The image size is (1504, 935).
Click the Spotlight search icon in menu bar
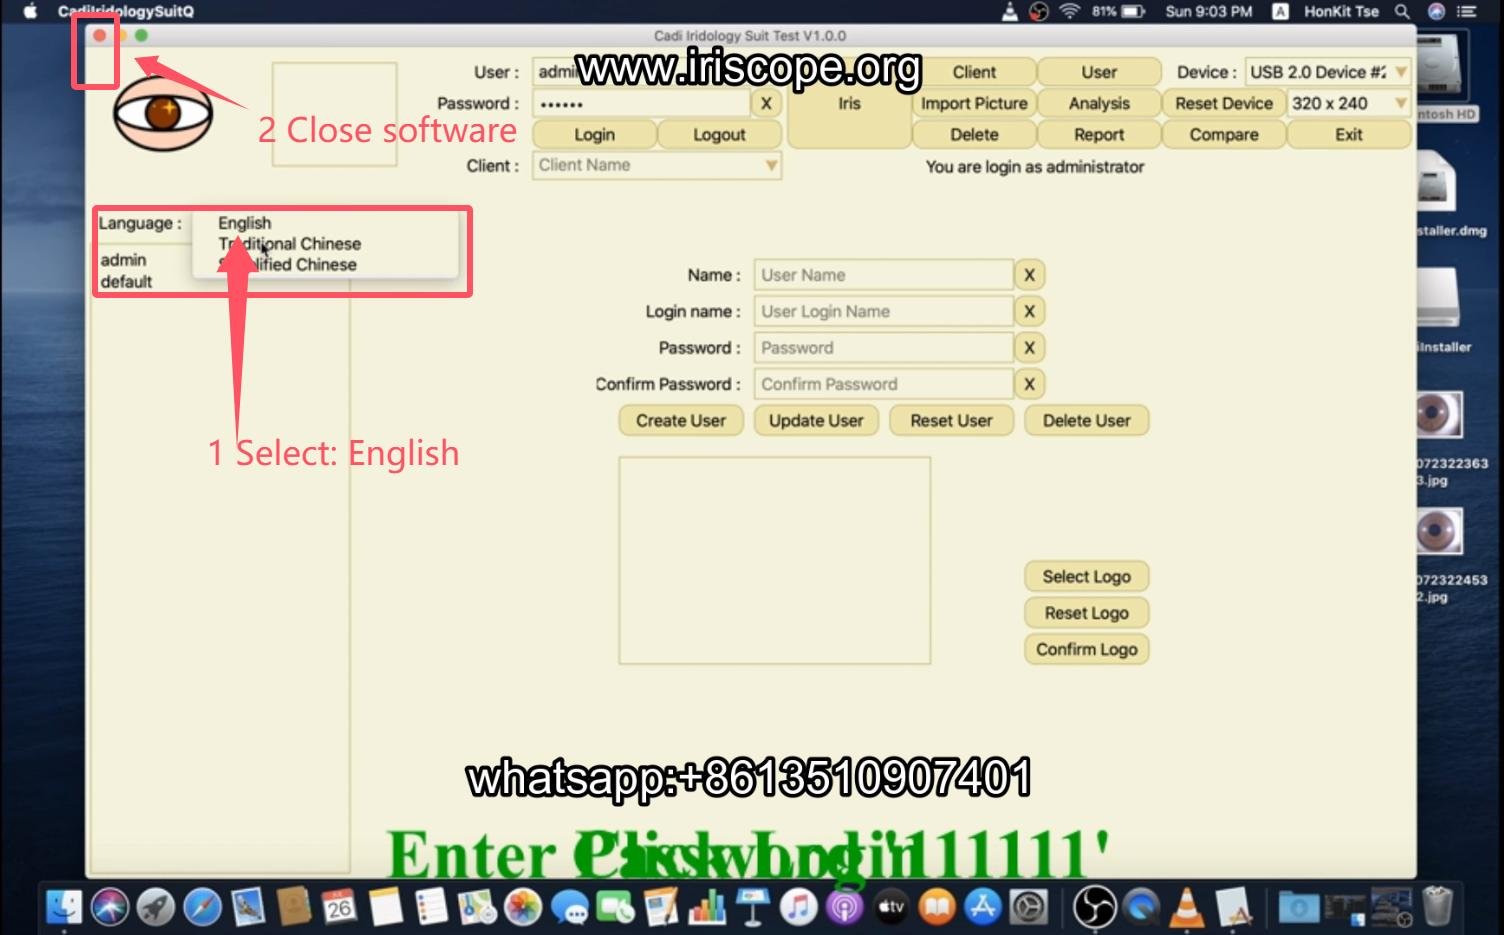(1402, 12)
